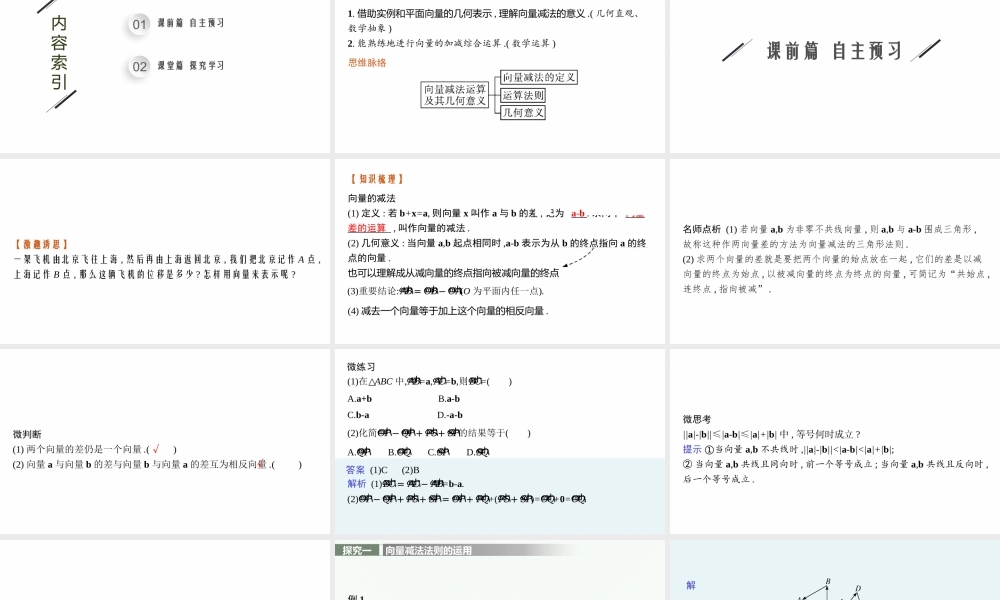
Task: Click the 提示 label under 微思考
Action: coord(691,449)
